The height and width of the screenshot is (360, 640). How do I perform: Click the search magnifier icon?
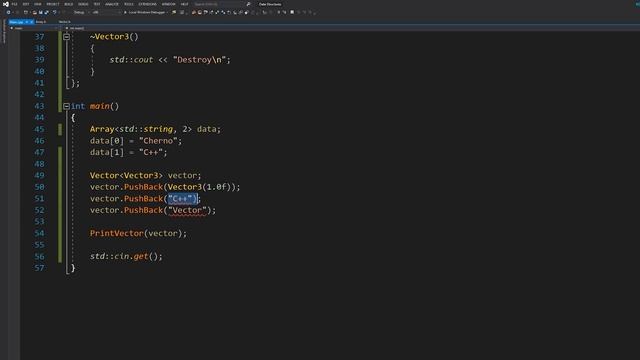point(248,4)
